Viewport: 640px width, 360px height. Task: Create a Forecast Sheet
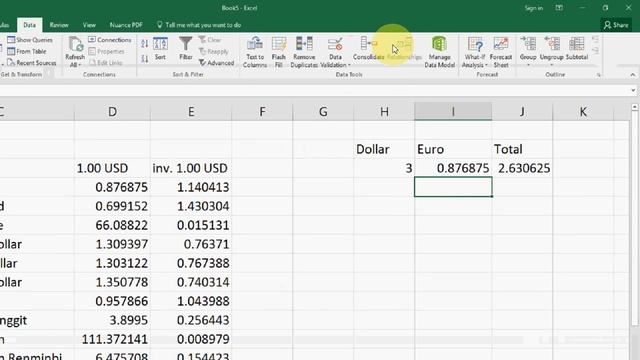(x=501, y=52)
